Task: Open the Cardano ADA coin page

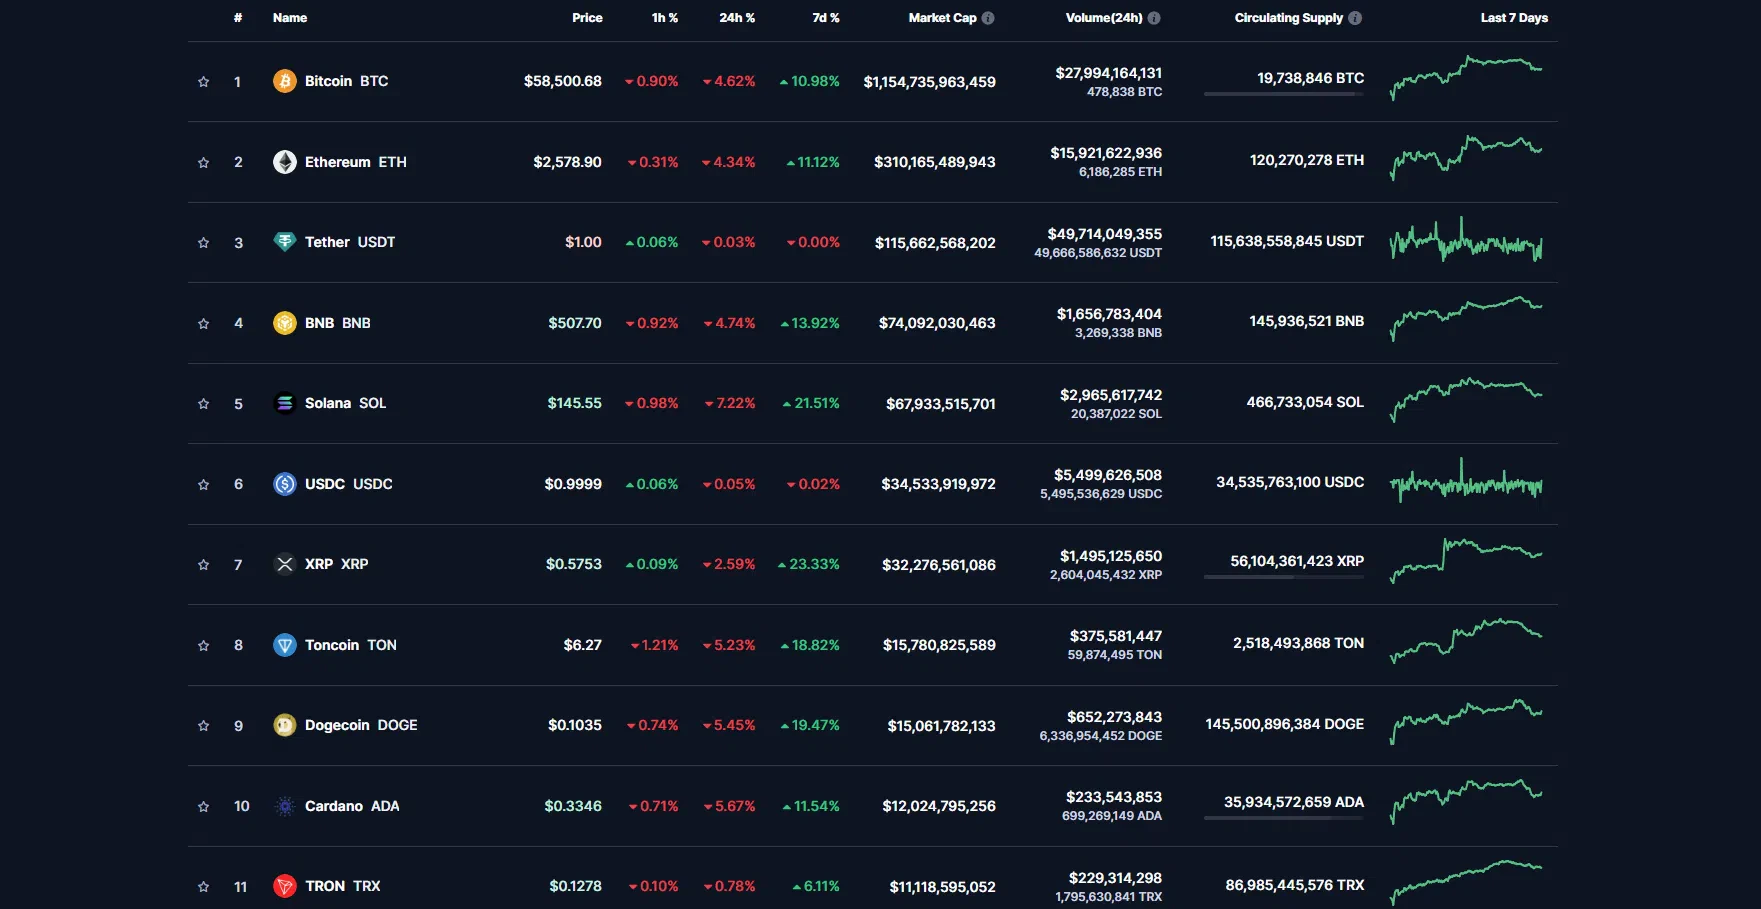Action: click(352, 806)
